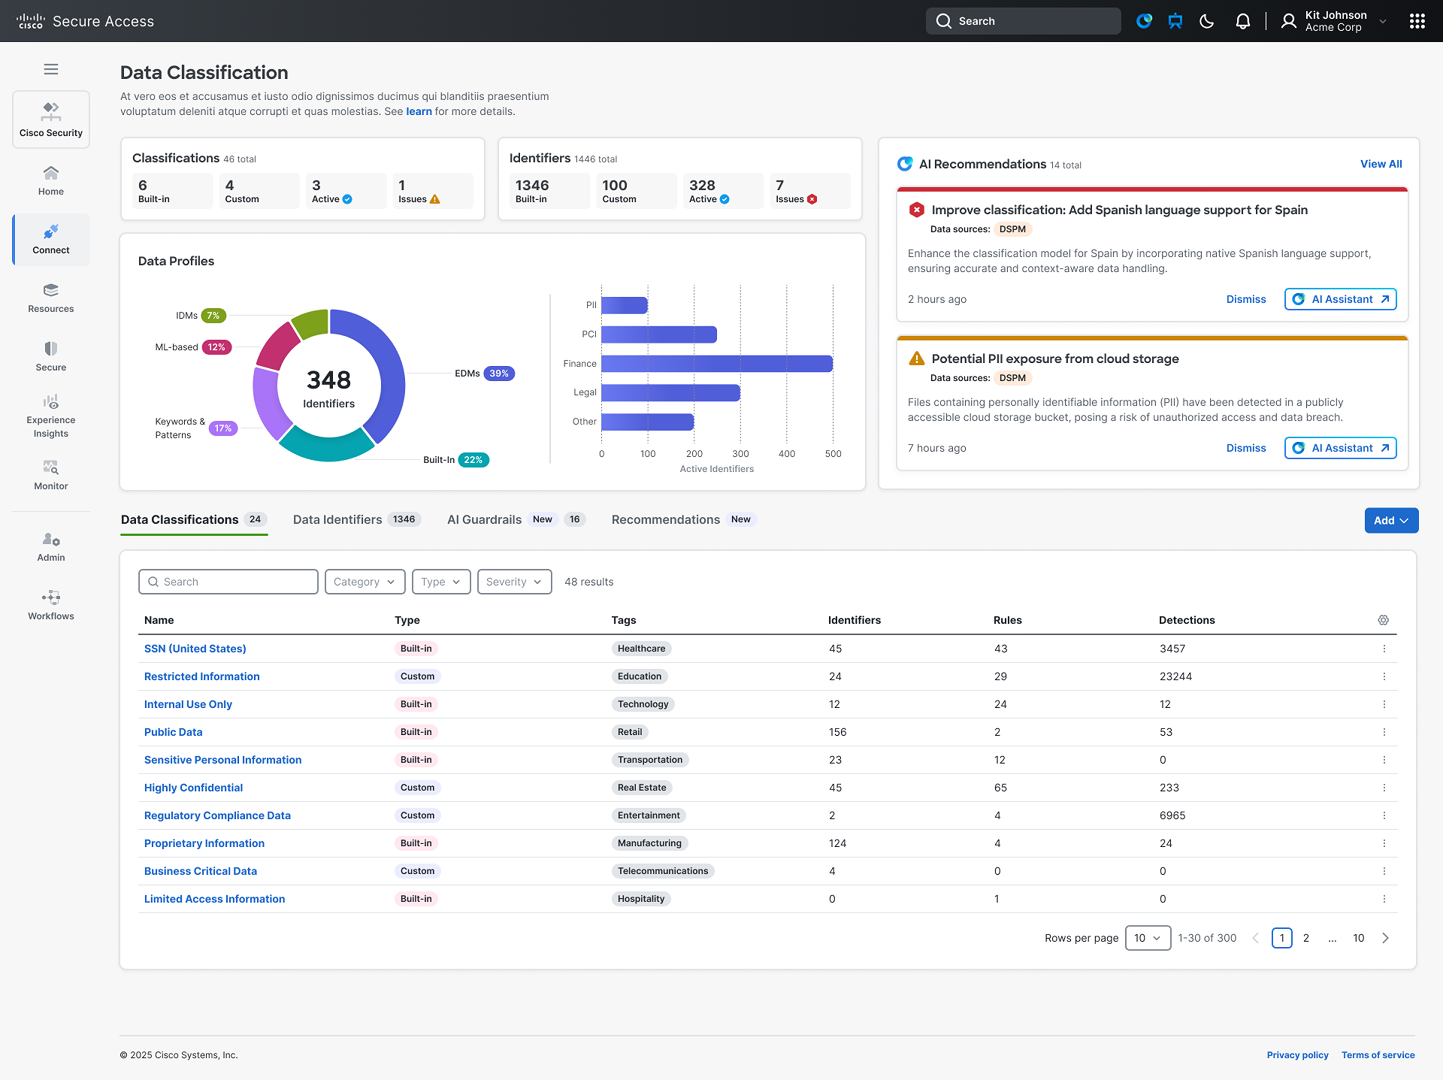This screenshot has width=1443, height=1080.
Task: Expand the Add button dropdown
Action: pyautogui.click(x=1390, y=521)
